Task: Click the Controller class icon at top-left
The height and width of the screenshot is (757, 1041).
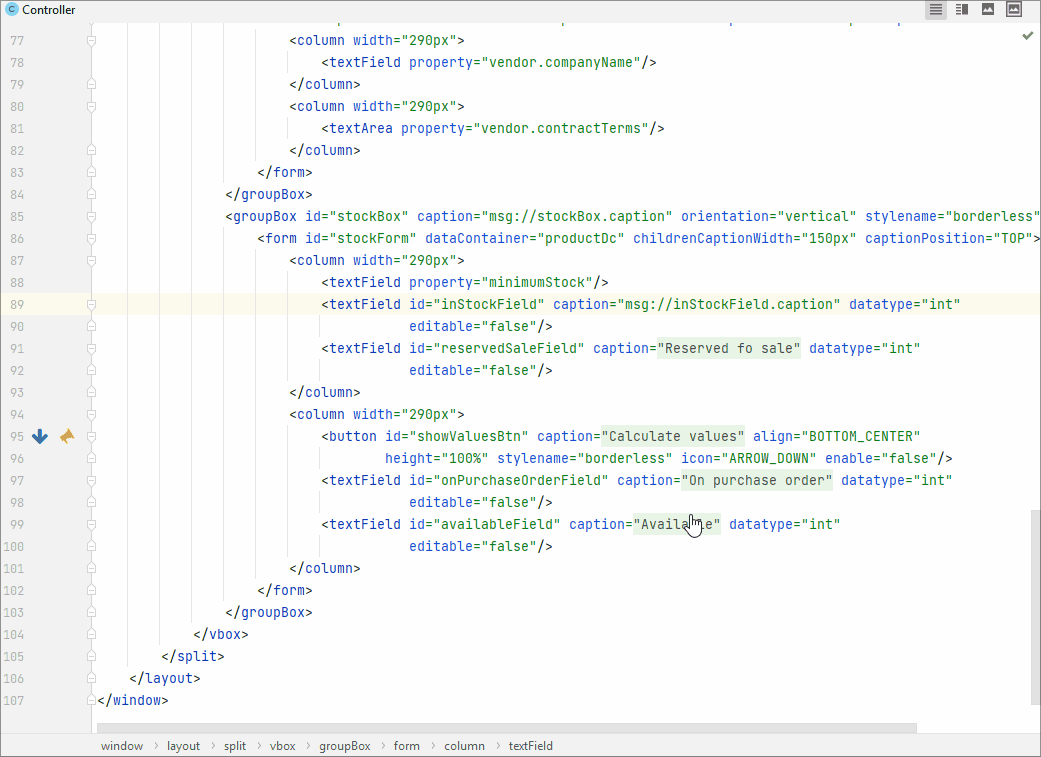Action: coord(12,10)
